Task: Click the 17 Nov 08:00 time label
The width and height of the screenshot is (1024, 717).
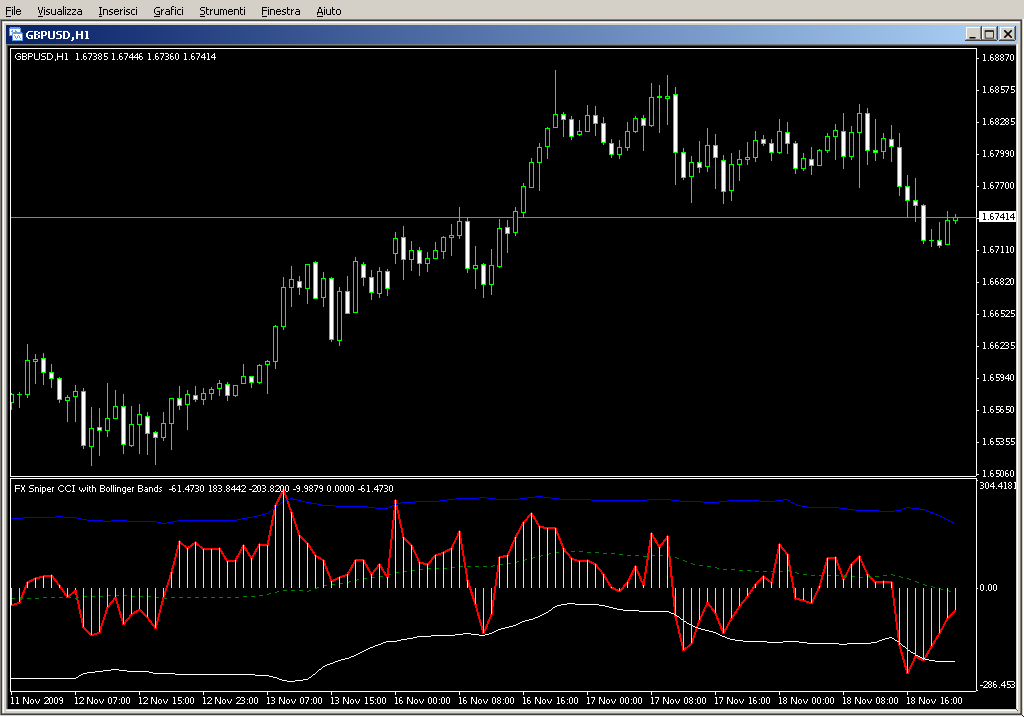Action: [678, 701]
